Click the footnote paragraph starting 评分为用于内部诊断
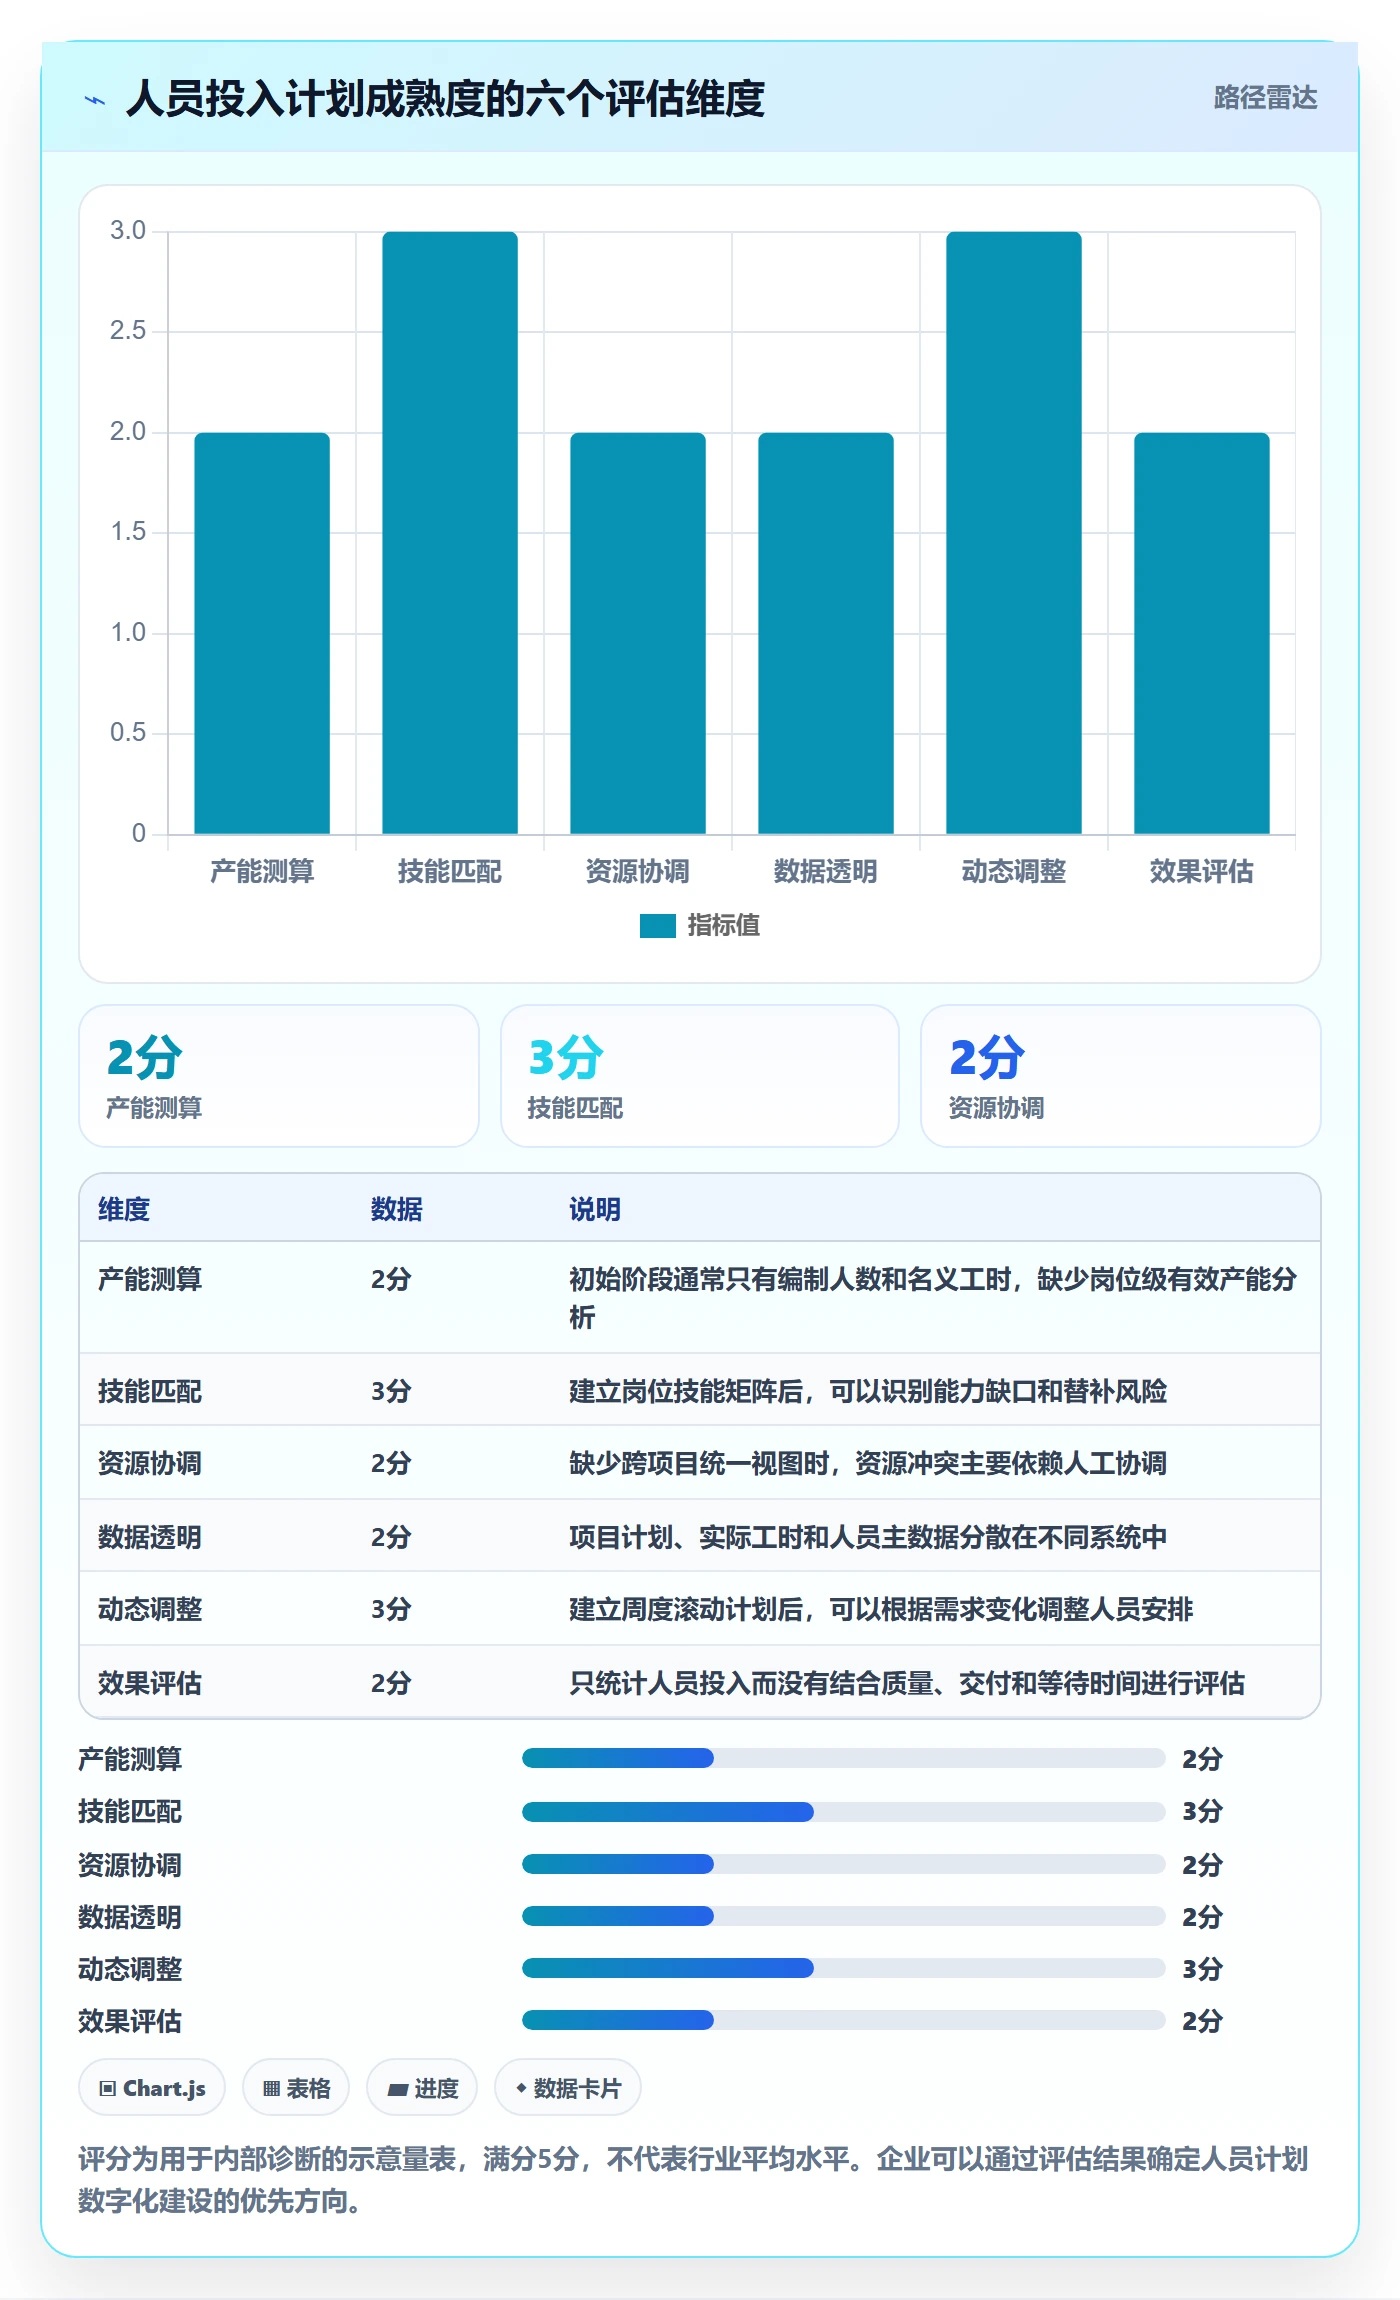Image resolution: width=1400 pixels, height=2300 pixels. (x=693, y=2180)
